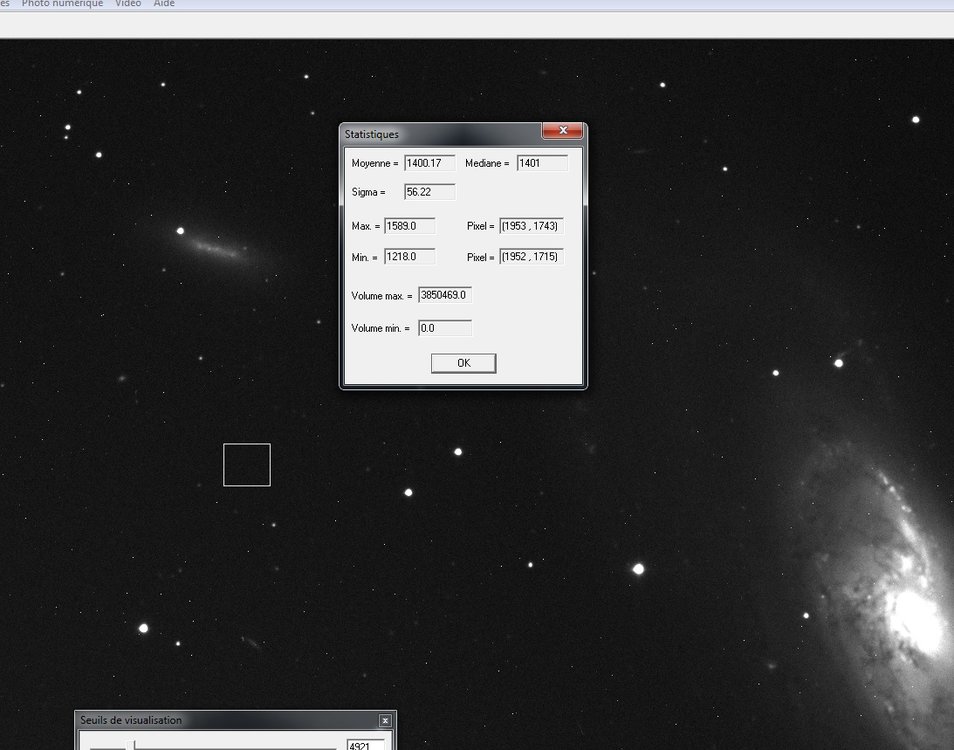Select the Volume min. field

coord(446,328)
